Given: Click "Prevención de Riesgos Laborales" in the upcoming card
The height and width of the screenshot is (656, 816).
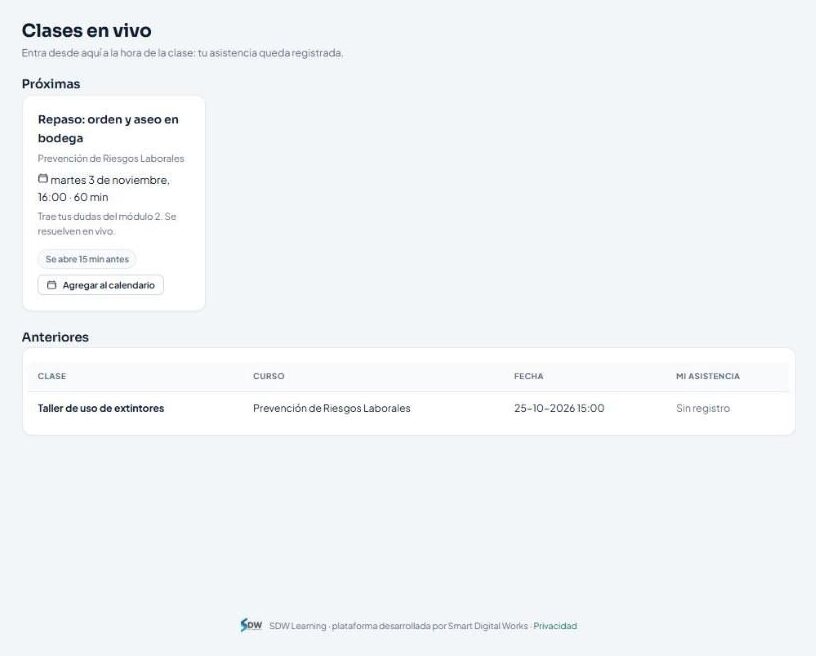Looking at the screenshot, I should [111, 159].
